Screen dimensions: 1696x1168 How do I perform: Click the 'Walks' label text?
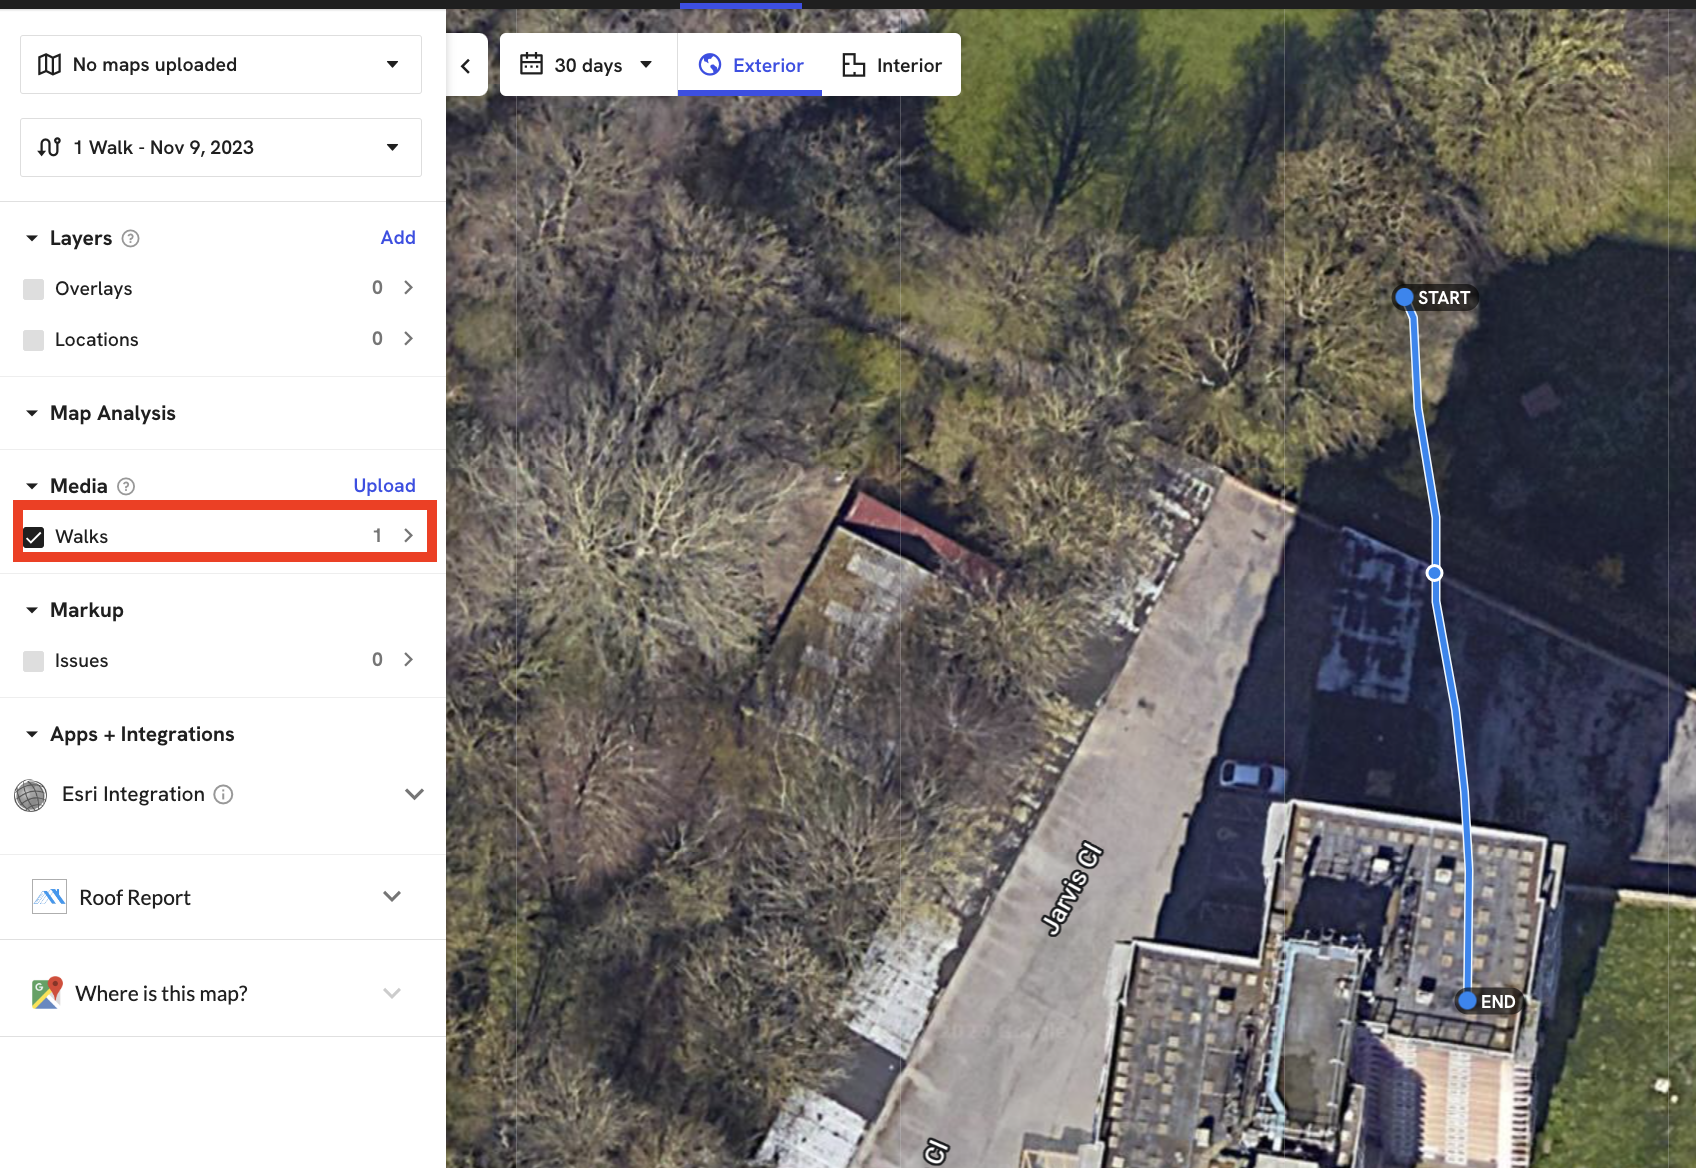point(81,537)
